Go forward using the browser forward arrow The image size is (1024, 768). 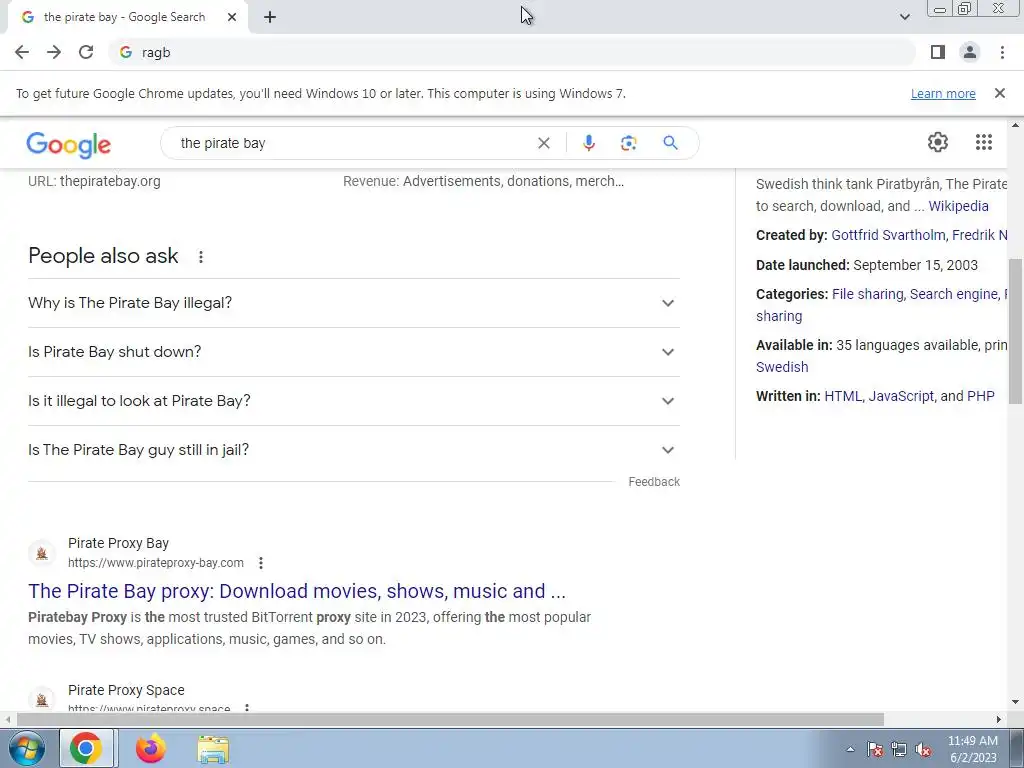coord(54,52)
